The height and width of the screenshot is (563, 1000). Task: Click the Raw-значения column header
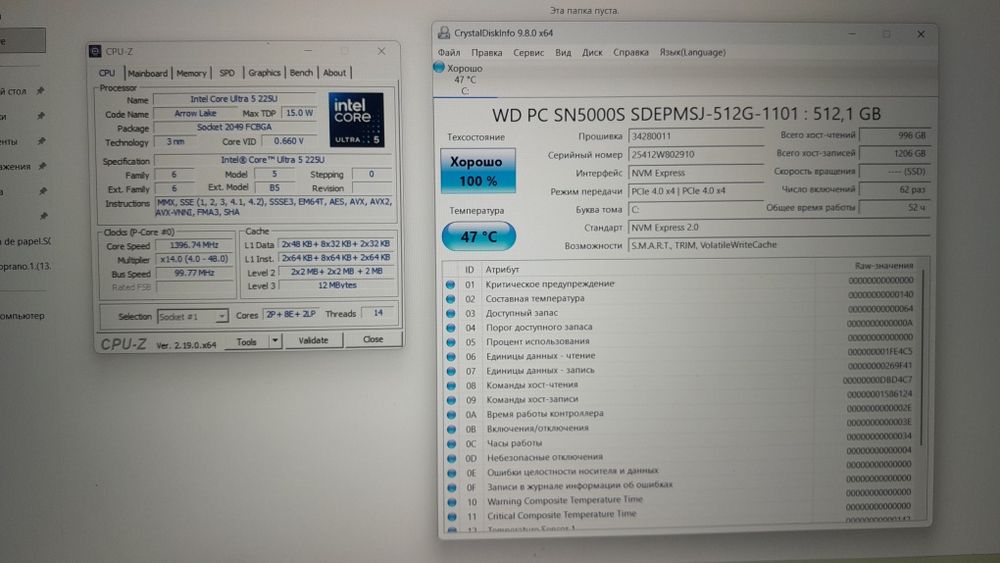[883, 265]
